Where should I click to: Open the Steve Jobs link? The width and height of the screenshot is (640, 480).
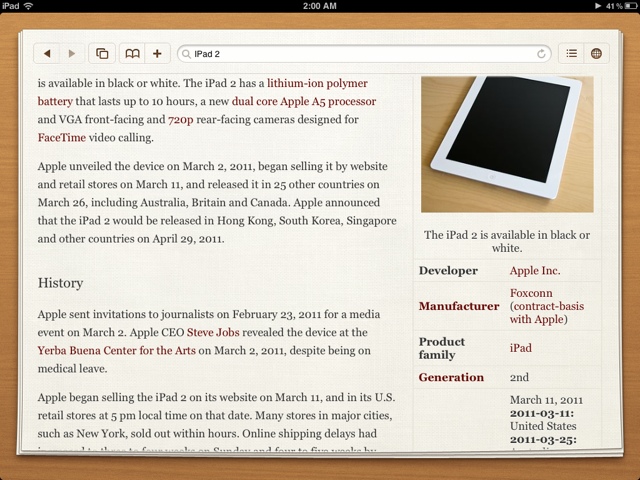tap(213, 332)
